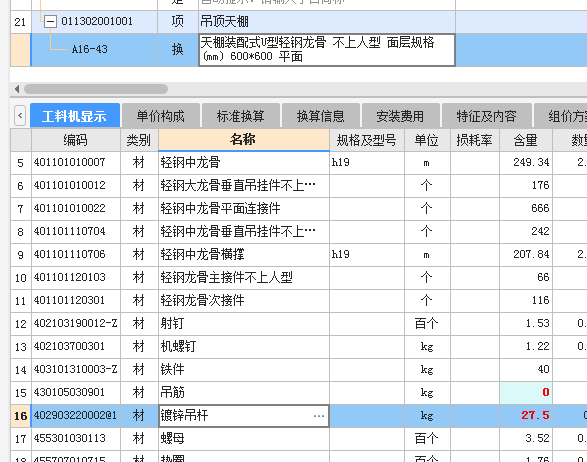The height and width of the screenshot is (462, 587).
Task: Select code cell 401101010007
Action: [x=76, y=162]
